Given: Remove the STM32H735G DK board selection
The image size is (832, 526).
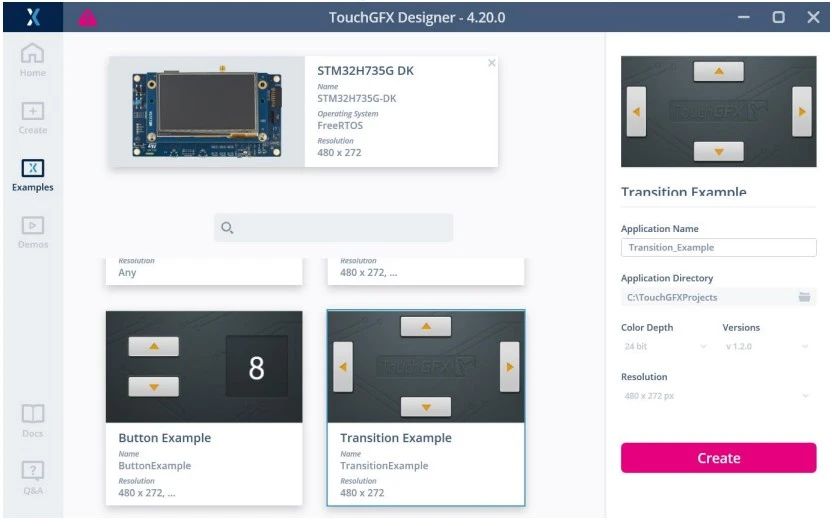Looking at the screenshot, I should click(491, 63).
